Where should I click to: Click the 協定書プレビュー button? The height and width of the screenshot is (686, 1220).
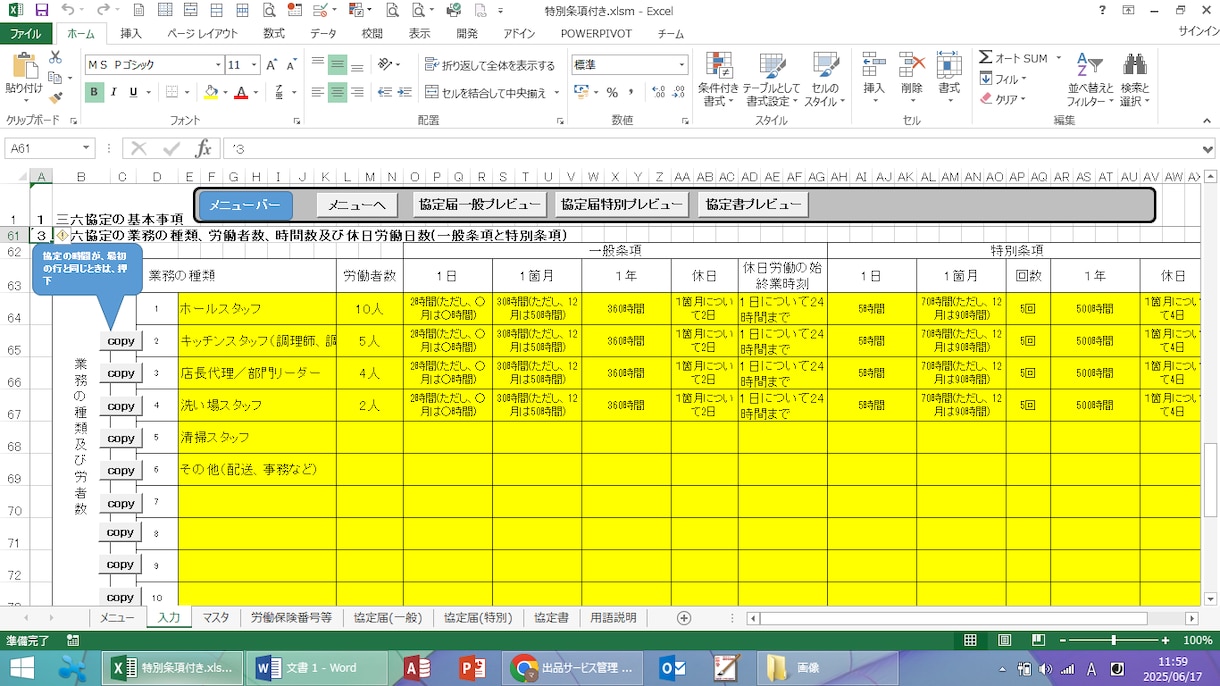pos(753,205)
